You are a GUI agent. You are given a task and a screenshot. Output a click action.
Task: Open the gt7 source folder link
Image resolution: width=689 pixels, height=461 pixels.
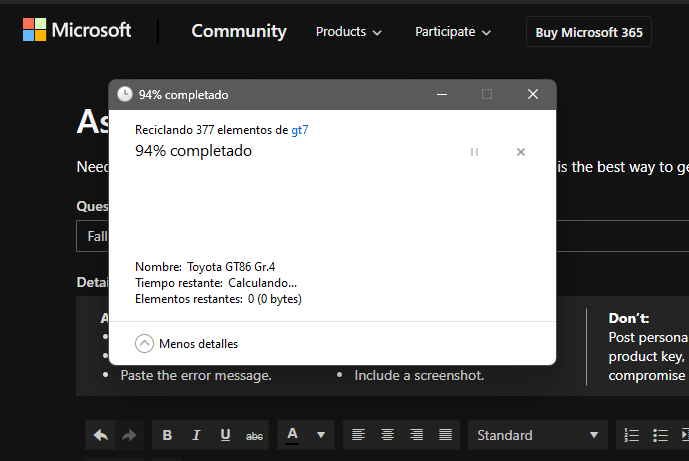pos(300,130)
